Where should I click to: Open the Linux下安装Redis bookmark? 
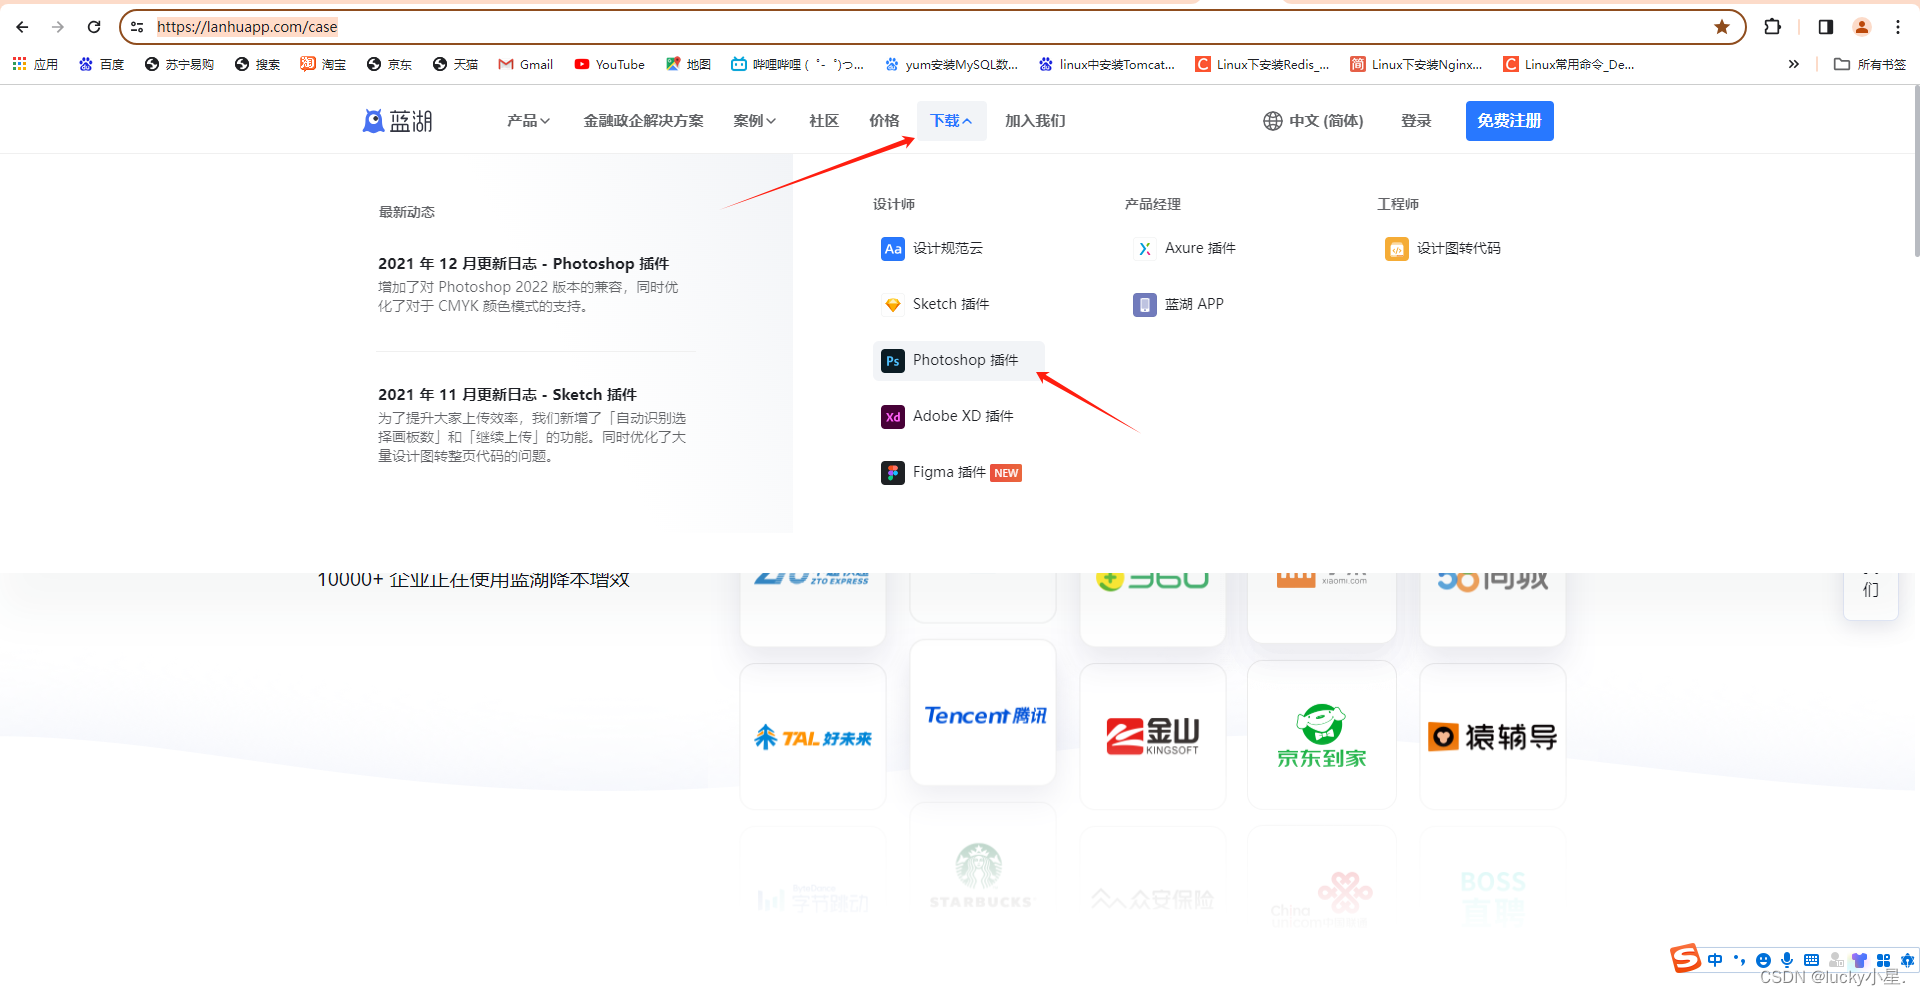pos(1262,64)
